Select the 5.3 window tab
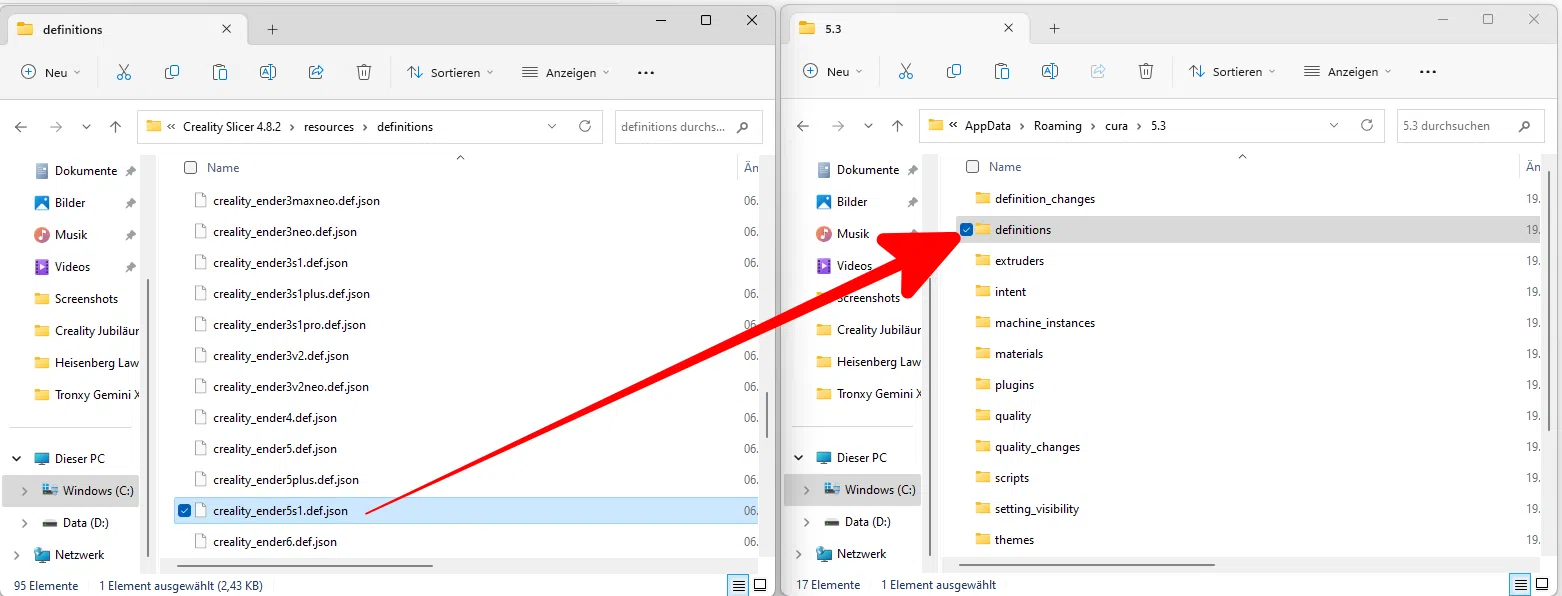The image size is (1562, 596). pos(909,29)
